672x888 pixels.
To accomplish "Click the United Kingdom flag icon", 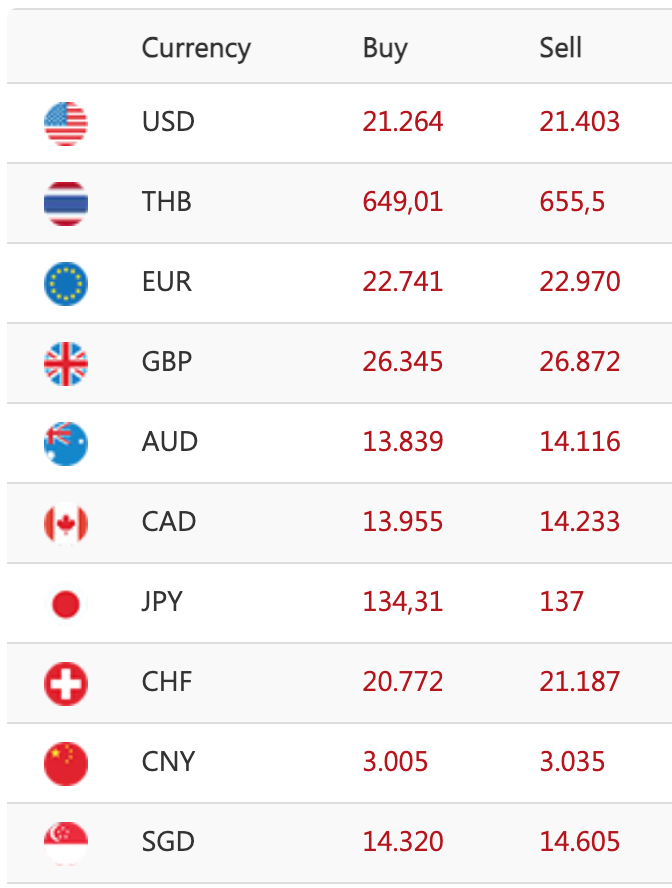I will tap(66, 363).
